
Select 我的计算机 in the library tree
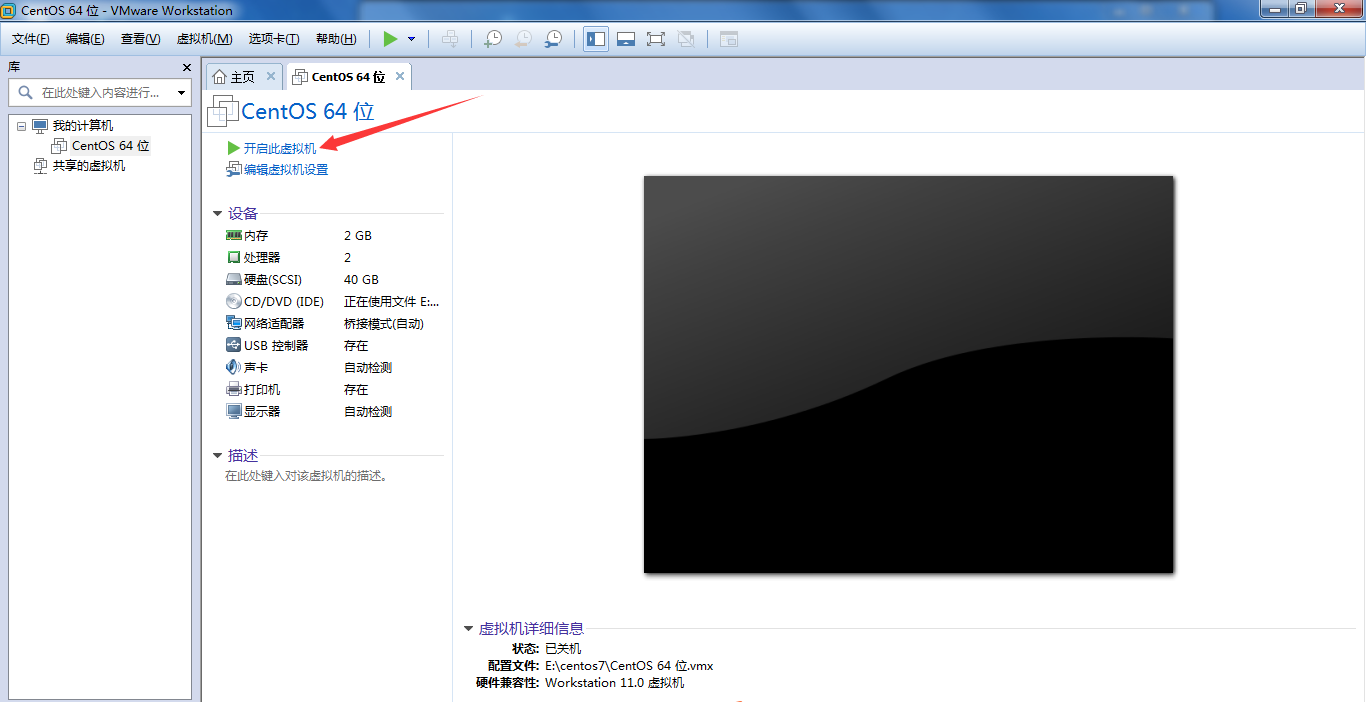coord(83,126)
